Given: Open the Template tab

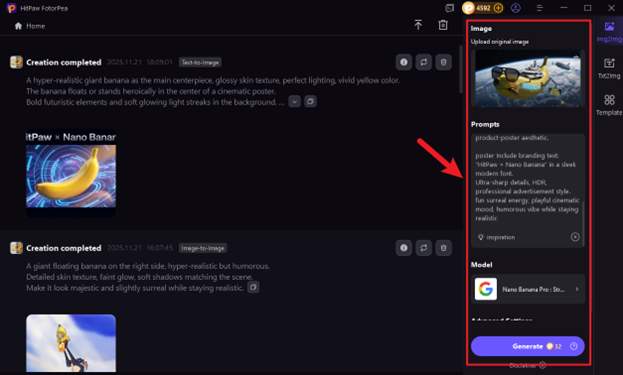Looking at the screenshot, I should coord(609,104).
